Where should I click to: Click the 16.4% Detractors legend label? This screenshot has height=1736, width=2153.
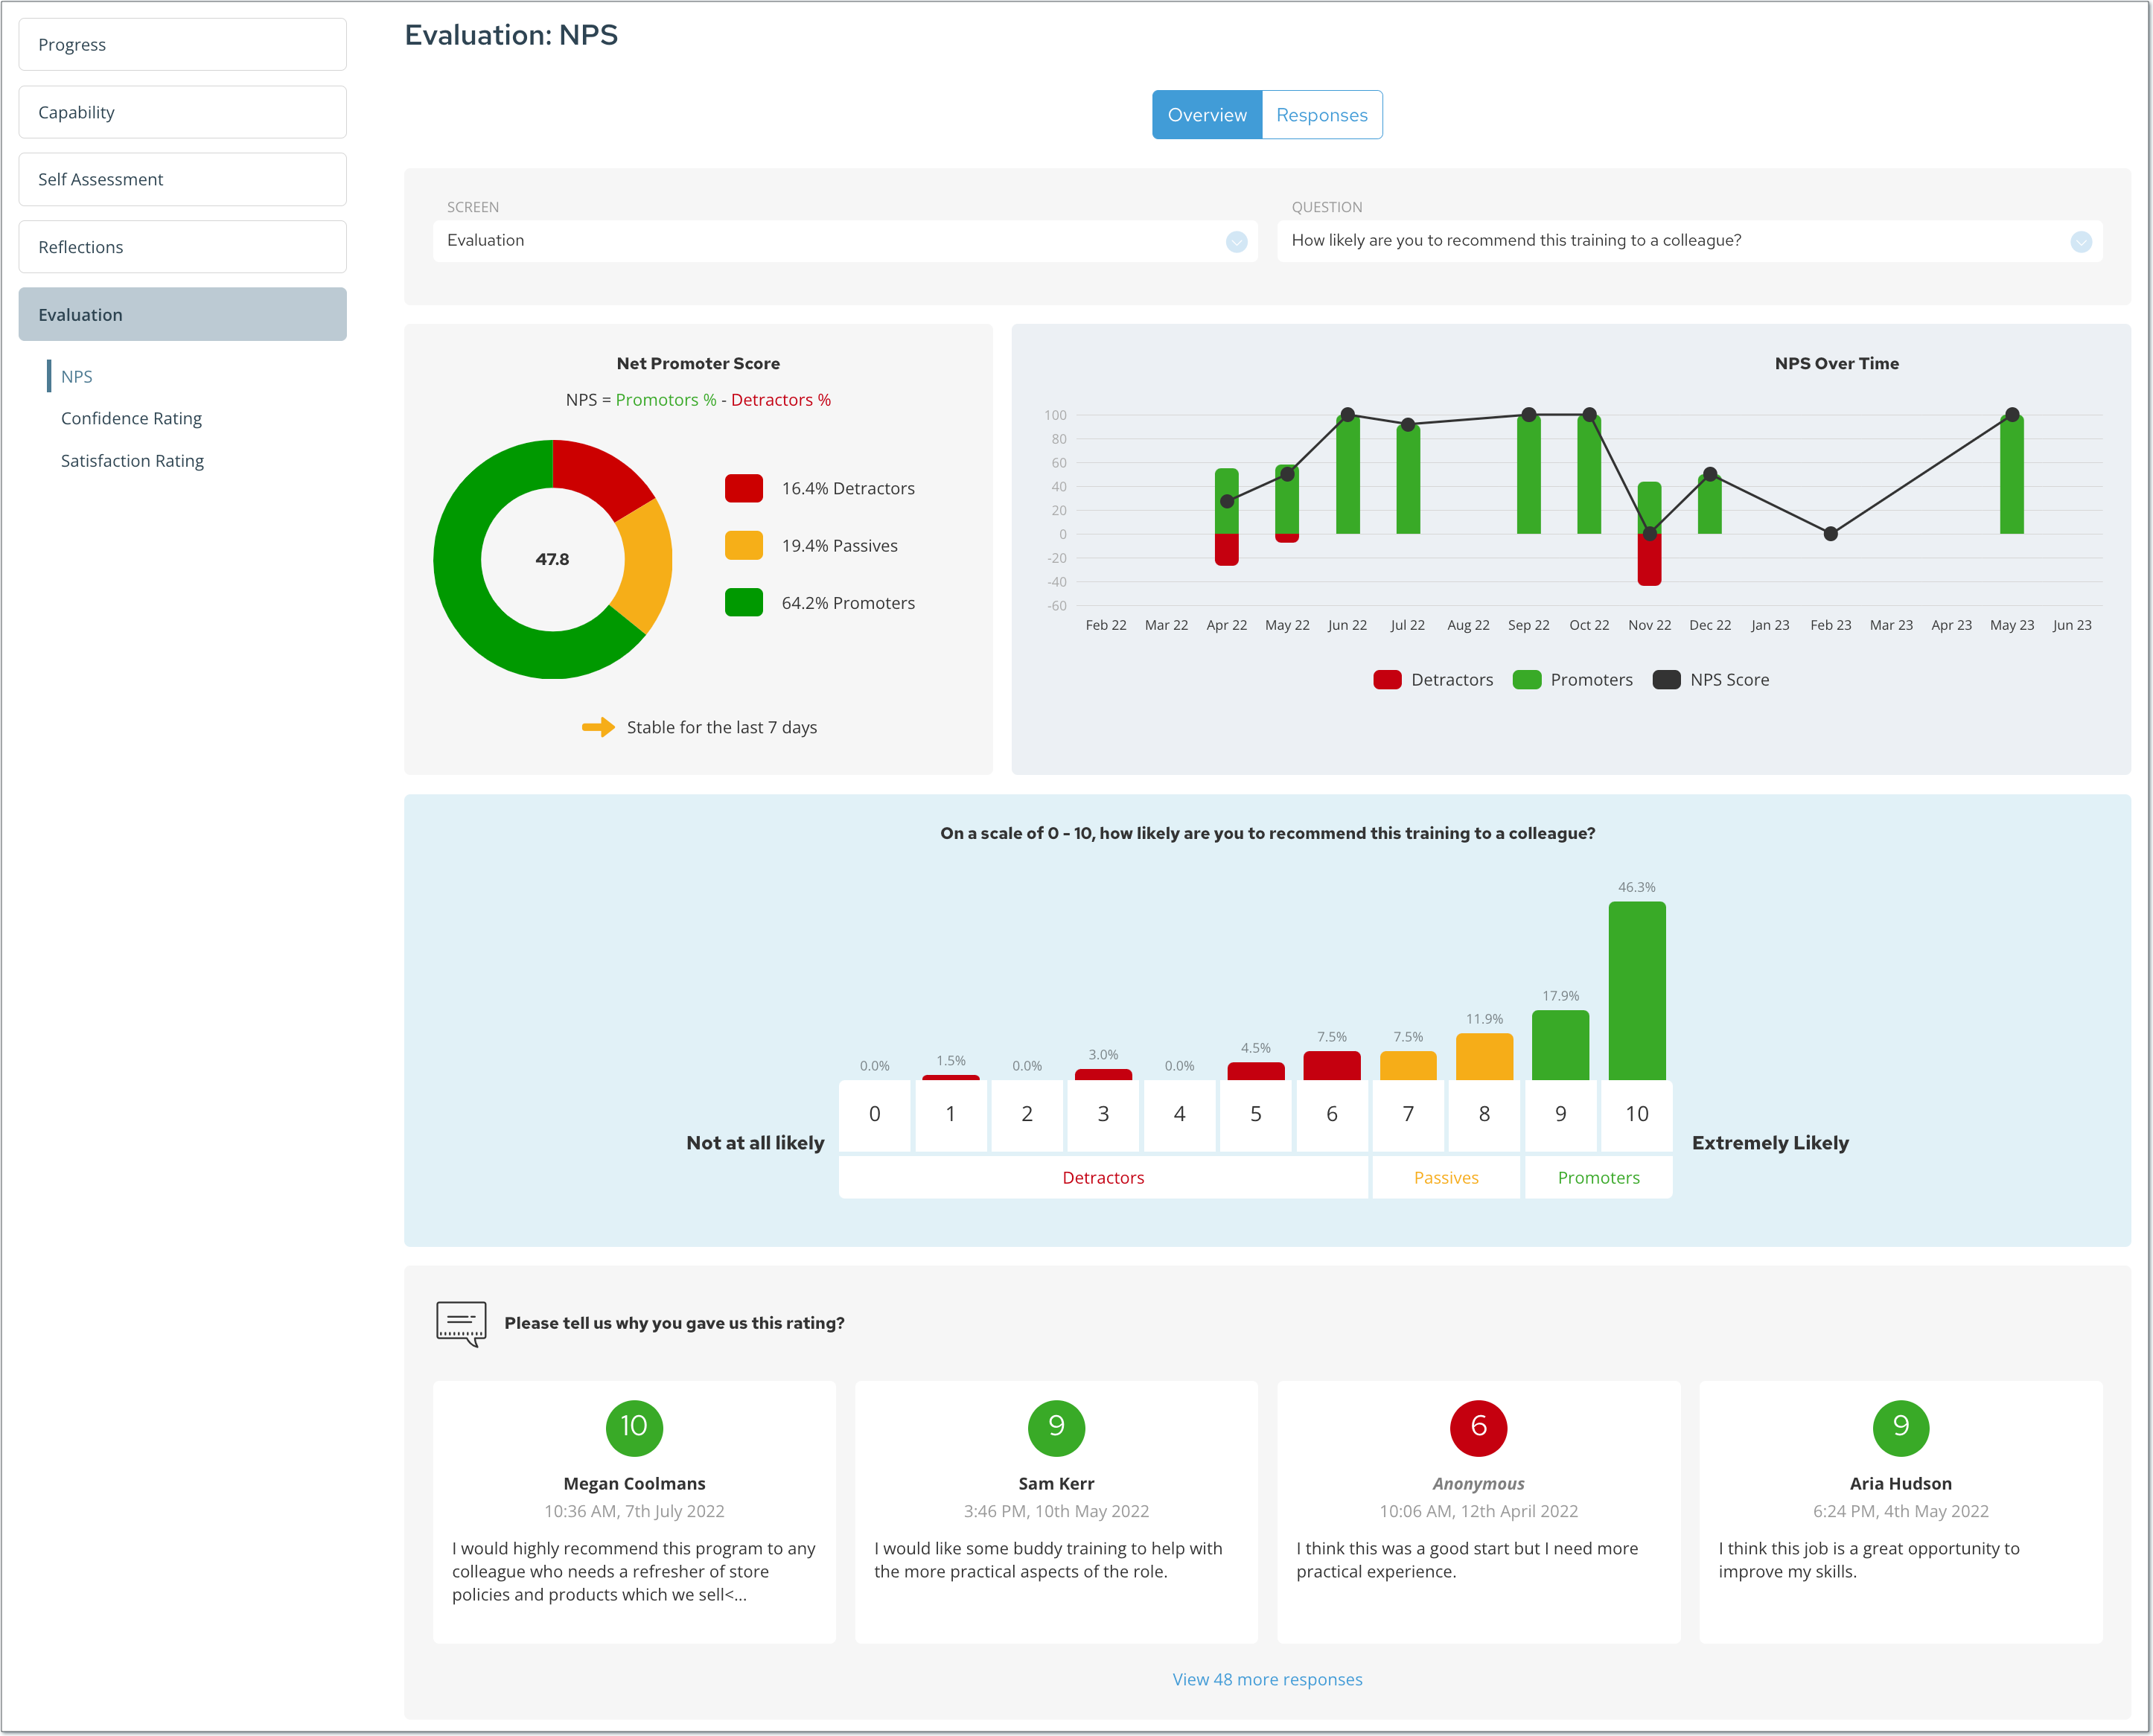point(847,488)
